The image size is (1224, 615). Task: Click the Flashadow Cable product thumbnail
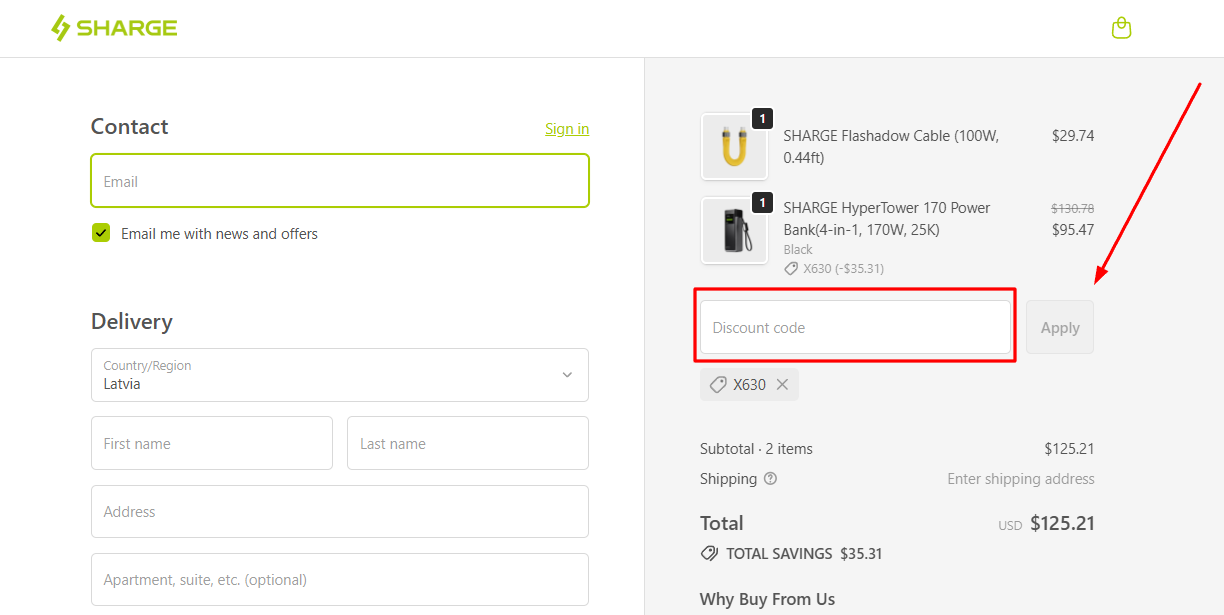coord(734,146)
